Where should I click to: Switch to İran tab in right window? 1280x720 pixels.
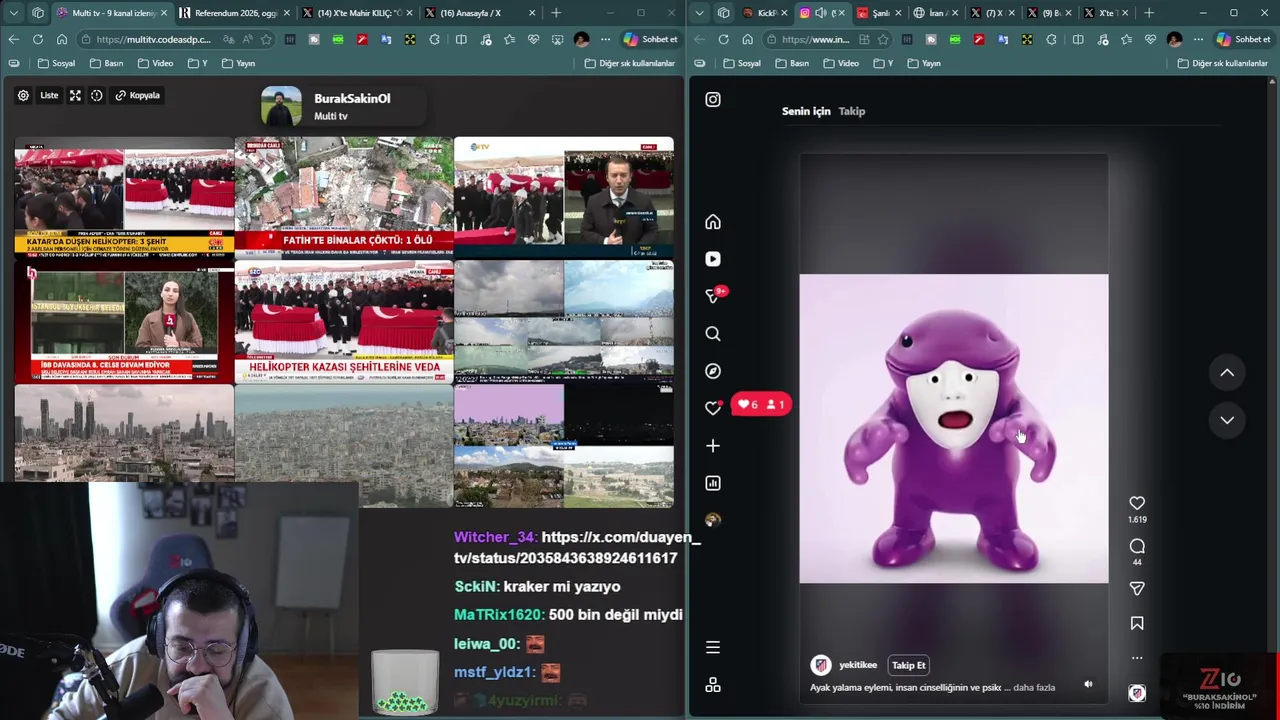coord(935,13)
